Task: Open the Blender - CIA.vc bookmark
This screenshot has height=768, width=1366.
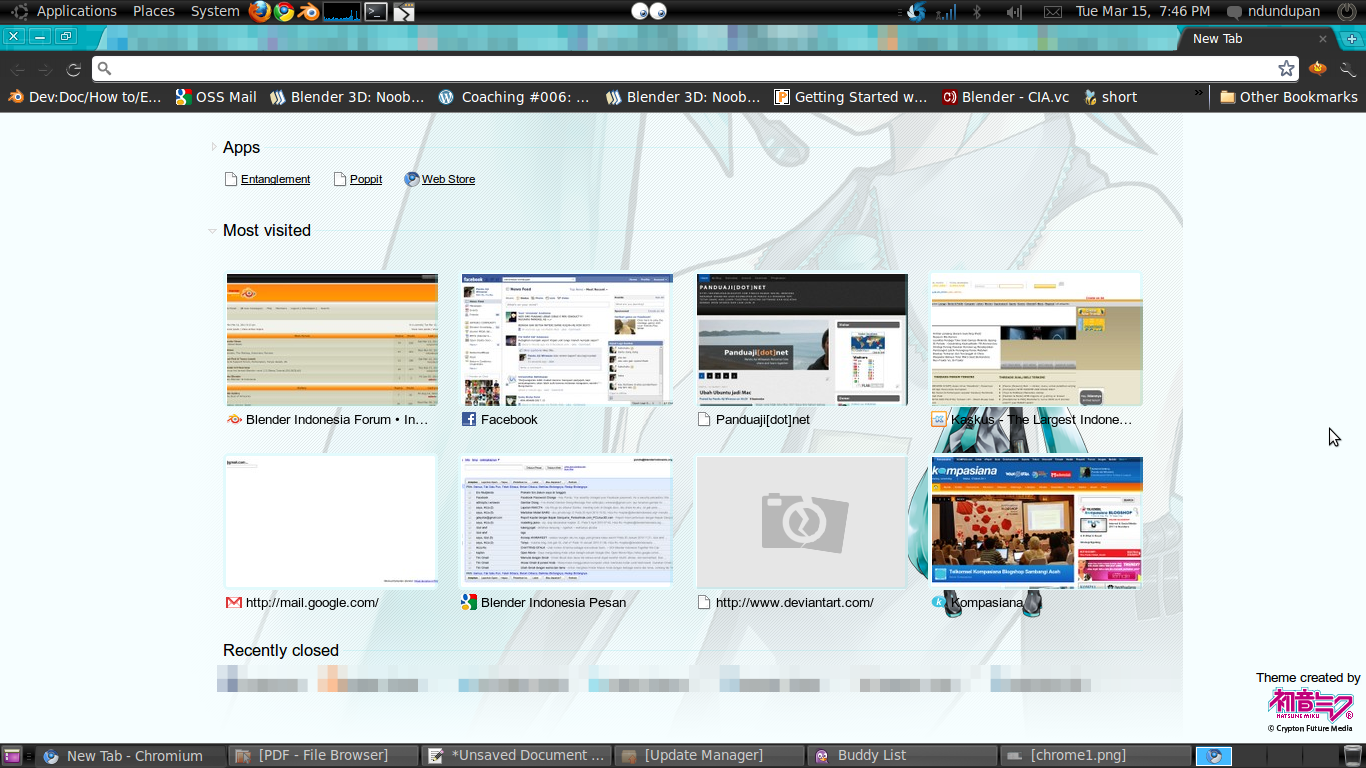Action: tap(1006, 97)
